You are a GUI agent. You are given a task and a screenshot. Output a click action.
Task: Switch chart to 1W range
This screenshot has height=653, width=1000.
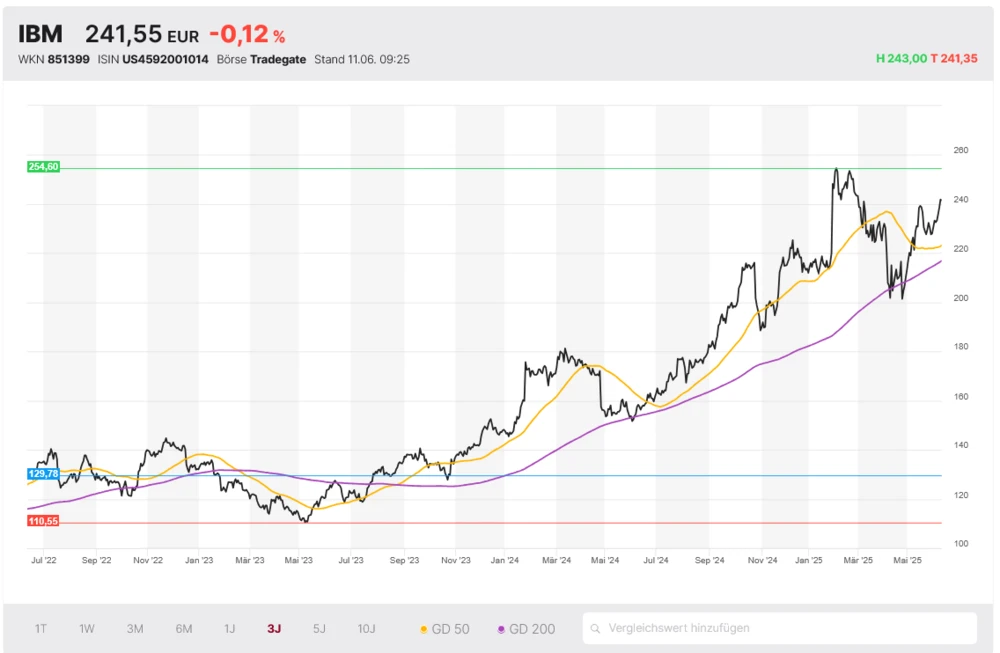(x=87, y=629)
